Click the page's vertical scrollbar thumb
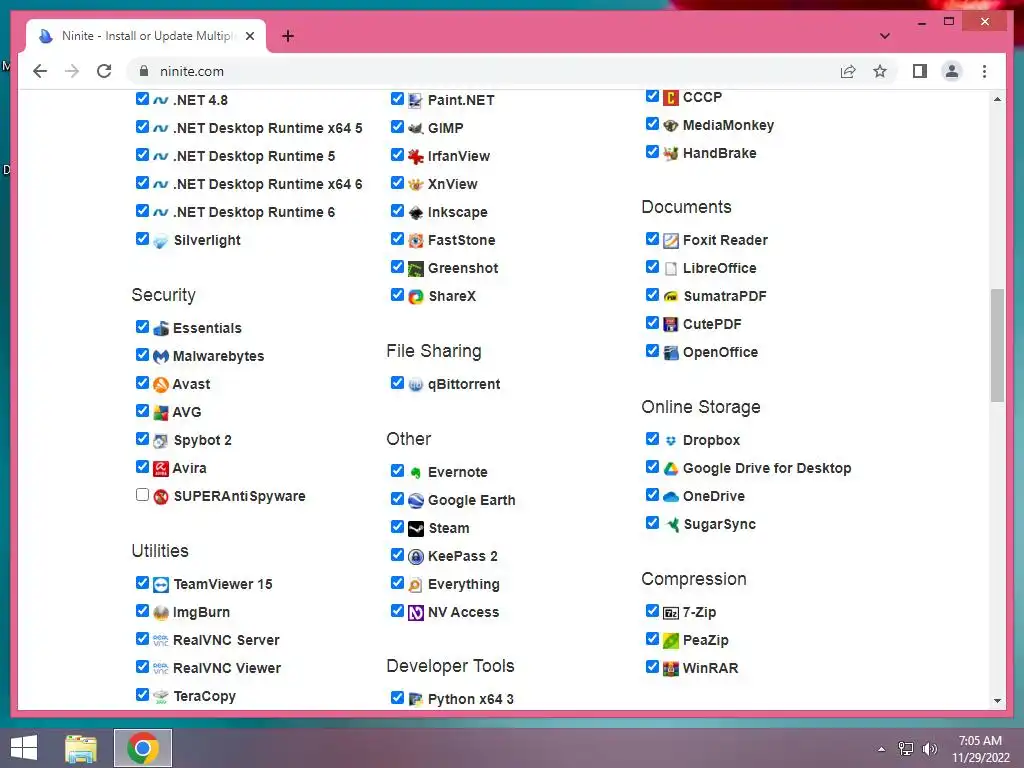 click(997, 345)
